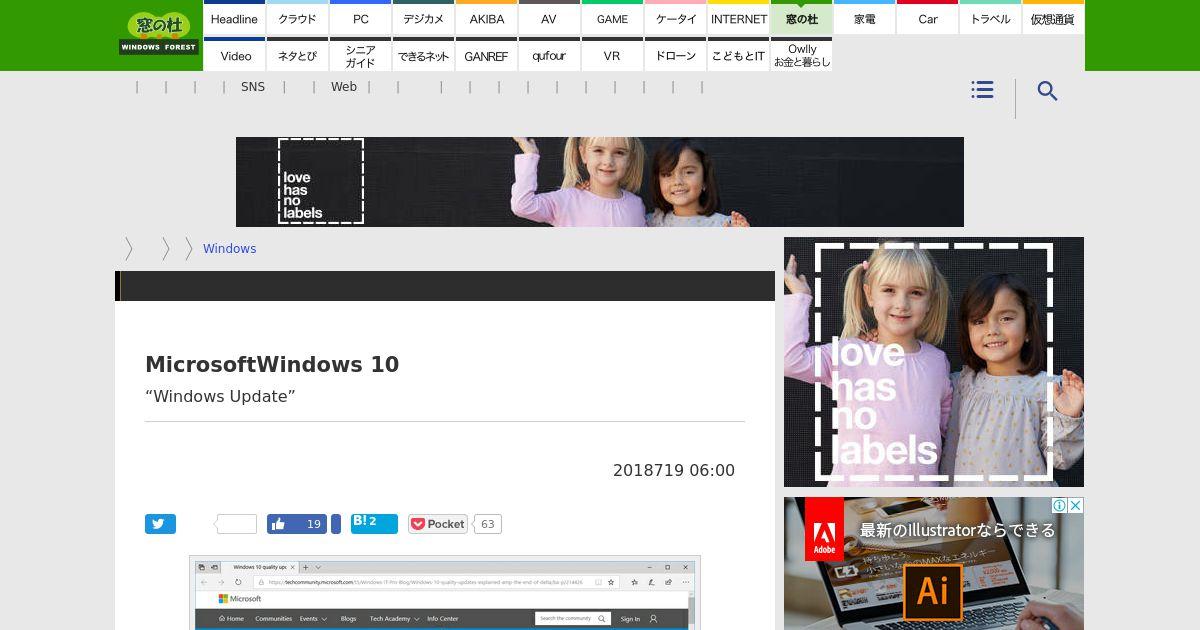The height and width of the screenshot is (630, 1200).
Task: Open the クラウド tab
Action: (x=297, y=18)
